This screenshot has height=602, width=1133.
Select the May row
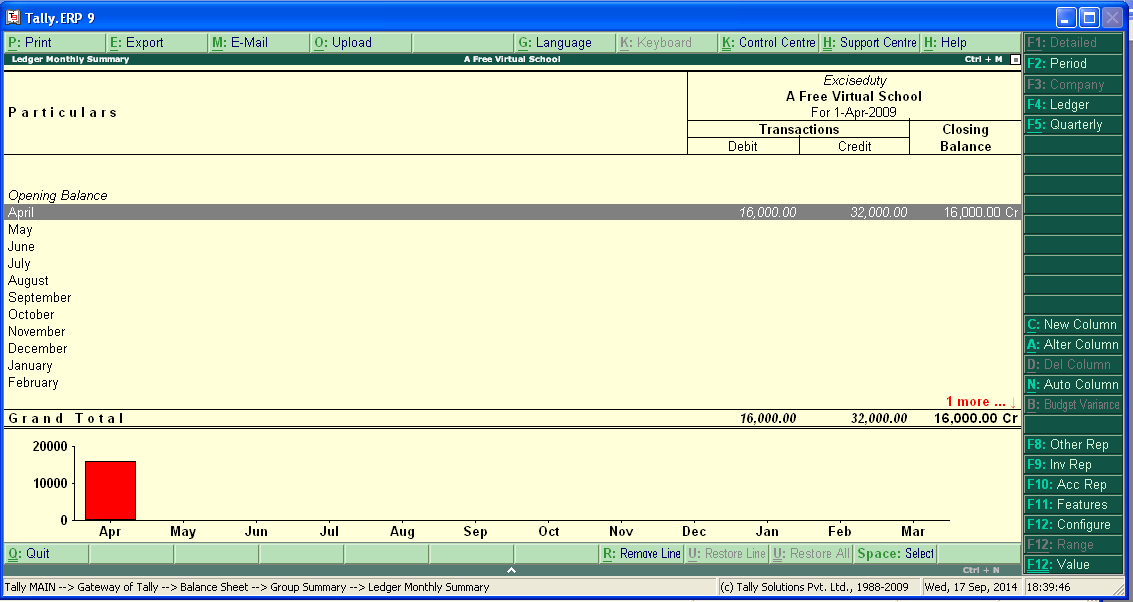coord(512,230)
